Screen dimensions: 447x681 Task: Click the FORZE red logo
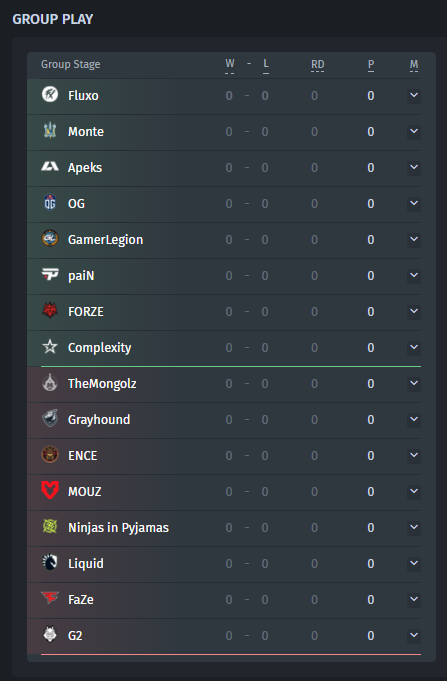tap(50, 311)
